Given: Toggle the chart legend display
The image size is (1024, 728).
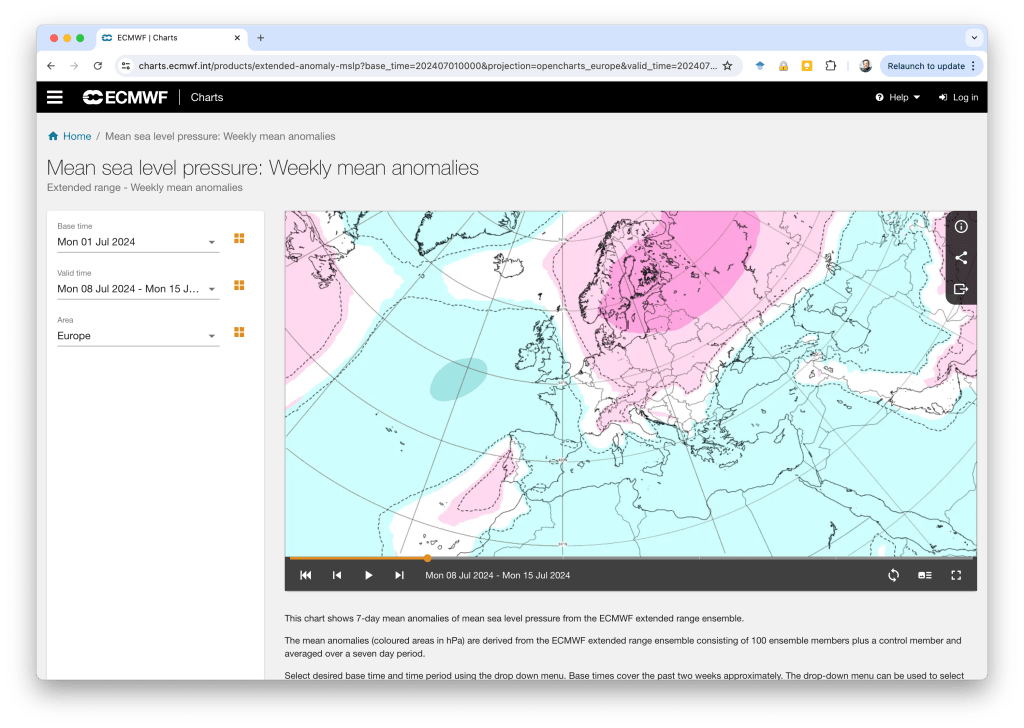Looking at the screenshot, I should (x=925, y=575).
